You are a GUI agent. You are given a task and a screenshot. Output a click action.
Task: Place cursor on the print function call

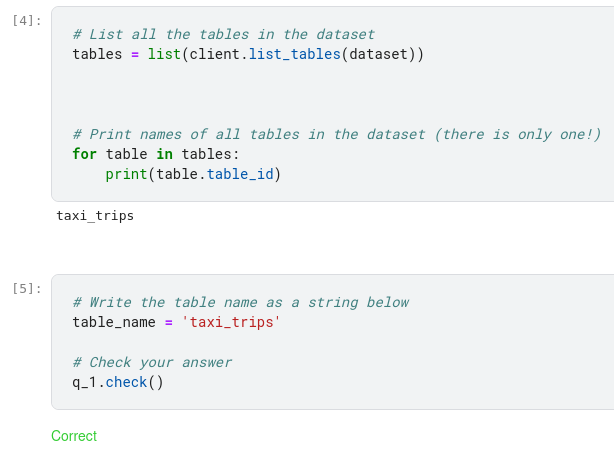(125, 174)
